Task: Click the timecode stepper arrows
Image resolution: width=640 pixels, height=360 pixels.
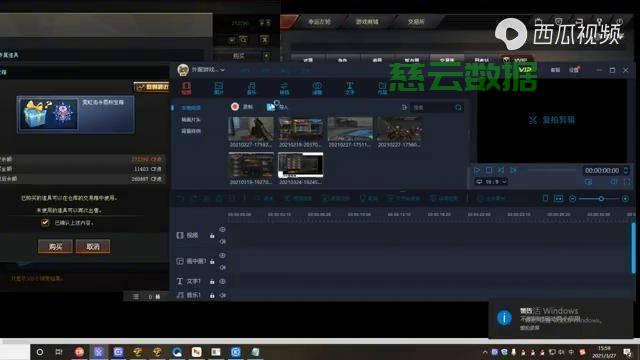Action: (x=626, y=170)
